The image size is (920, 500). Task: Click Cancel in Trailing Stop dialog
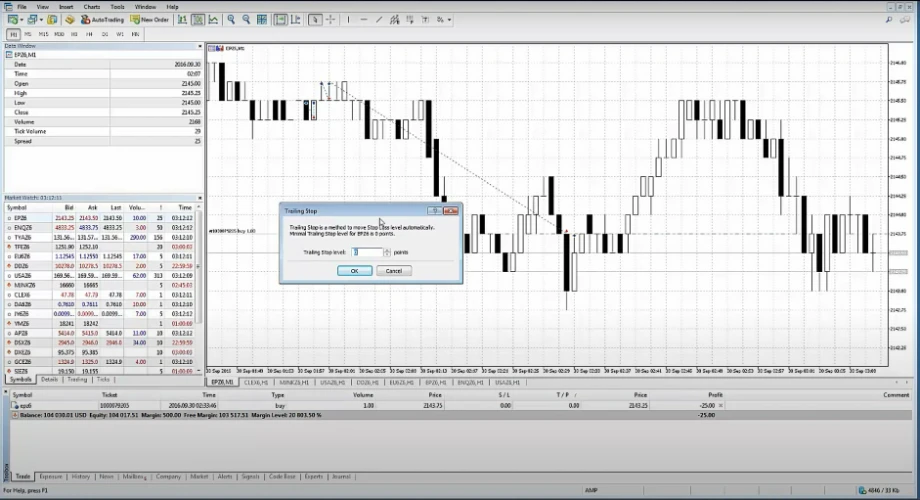tap(394, 271)
